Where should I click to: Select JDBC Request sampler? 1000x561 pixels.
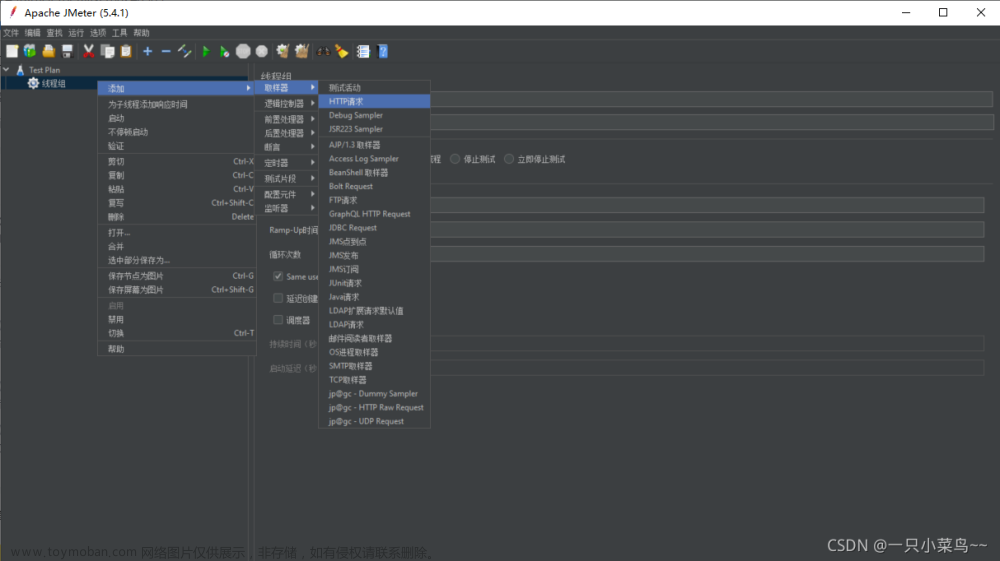(374, 228)
